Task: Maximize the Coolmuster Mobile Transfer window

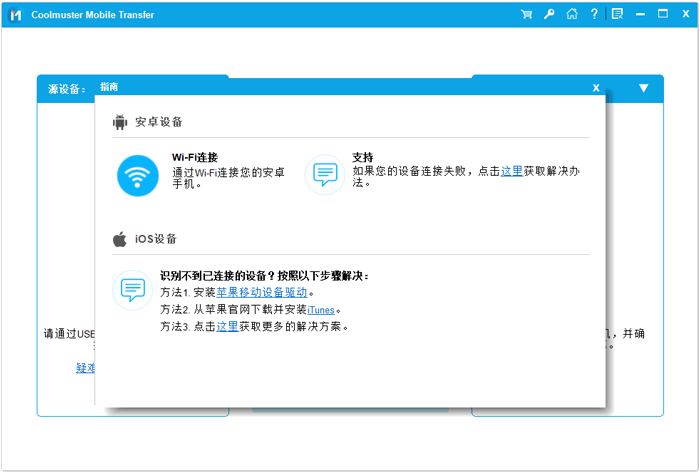Action: (x=662, y=14)
